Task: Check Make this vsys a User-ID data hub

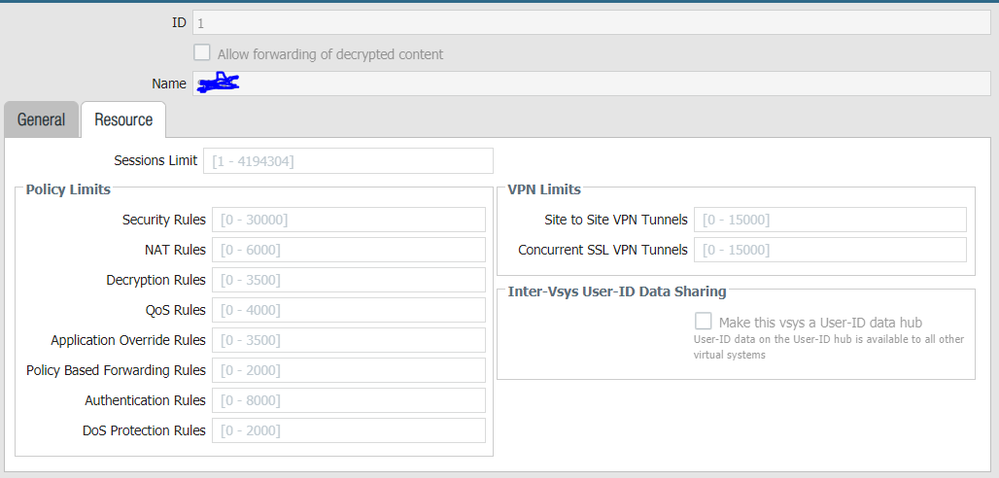Action: point(704,321)
